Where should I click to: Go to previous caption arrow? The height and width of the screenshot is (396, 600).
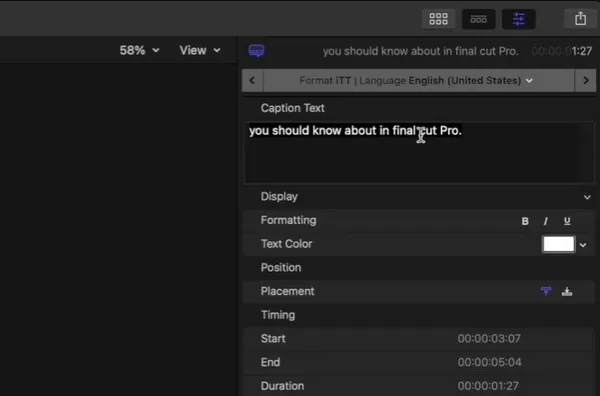point(252,80)
